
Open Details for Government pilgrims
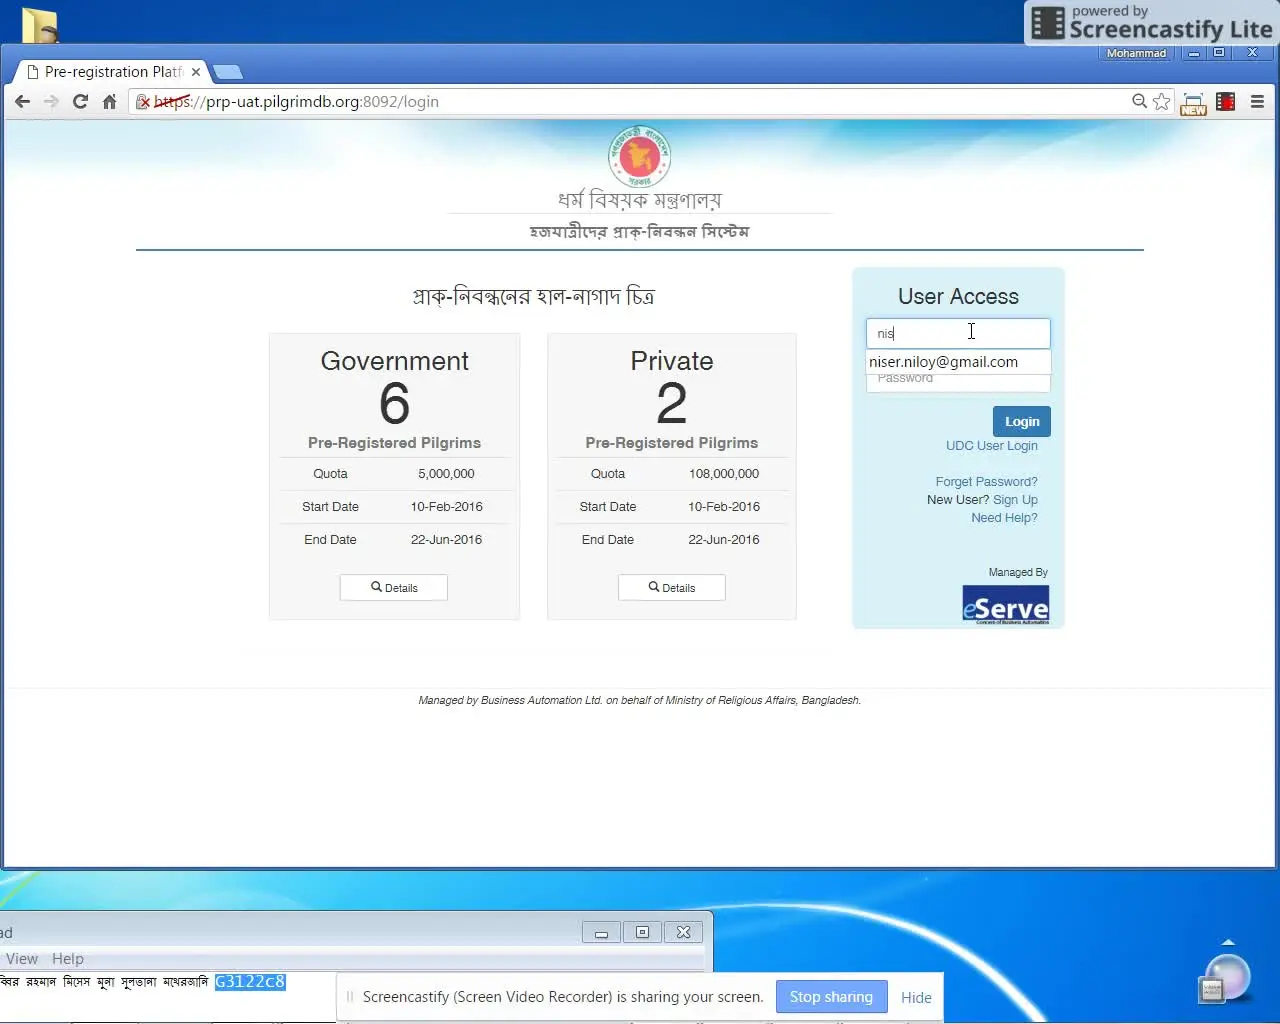394,588
